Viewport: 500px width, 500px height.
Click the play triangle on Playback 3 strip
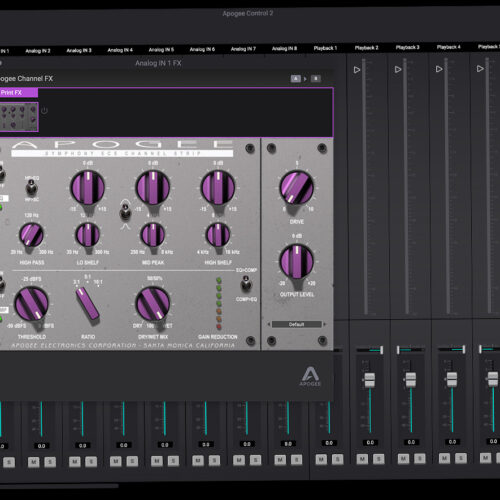[398, 69]
